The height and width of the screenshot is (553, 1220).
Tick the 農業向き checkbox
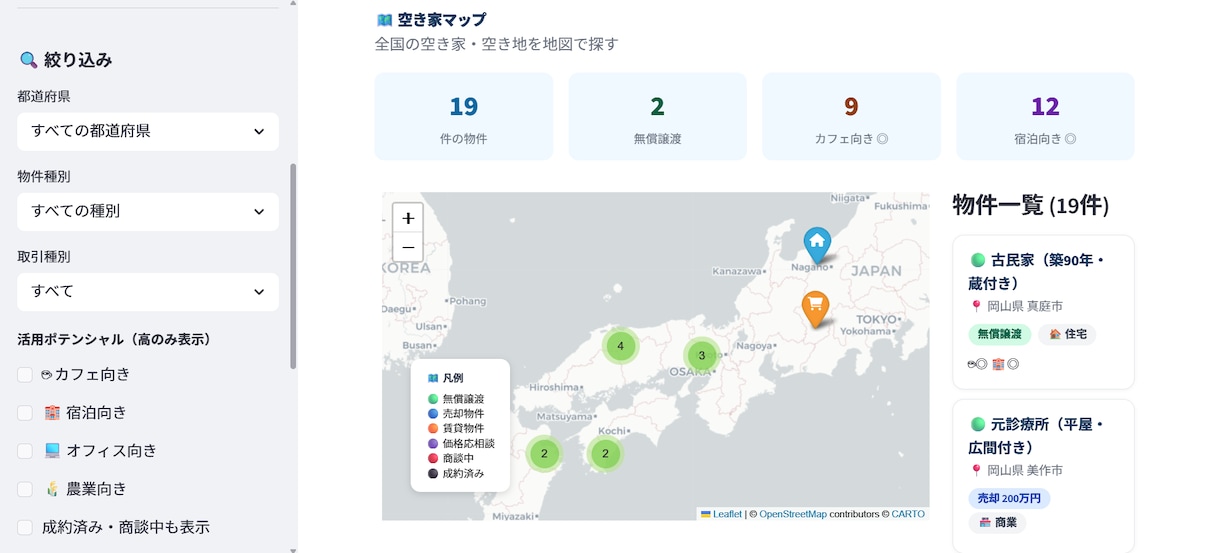(25, 489)
